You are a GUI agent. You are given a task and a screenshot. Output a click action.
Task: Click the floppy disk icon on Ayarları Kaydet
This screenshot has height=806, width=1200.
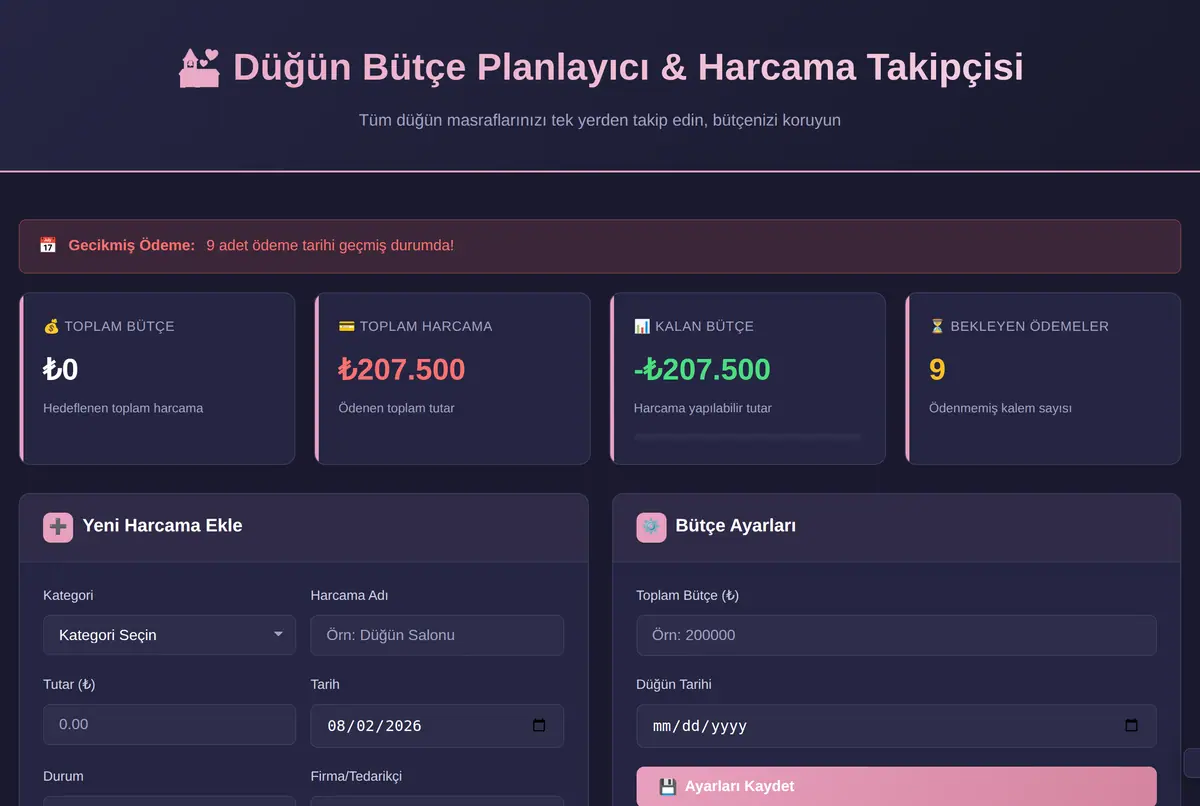click(668, 787)
